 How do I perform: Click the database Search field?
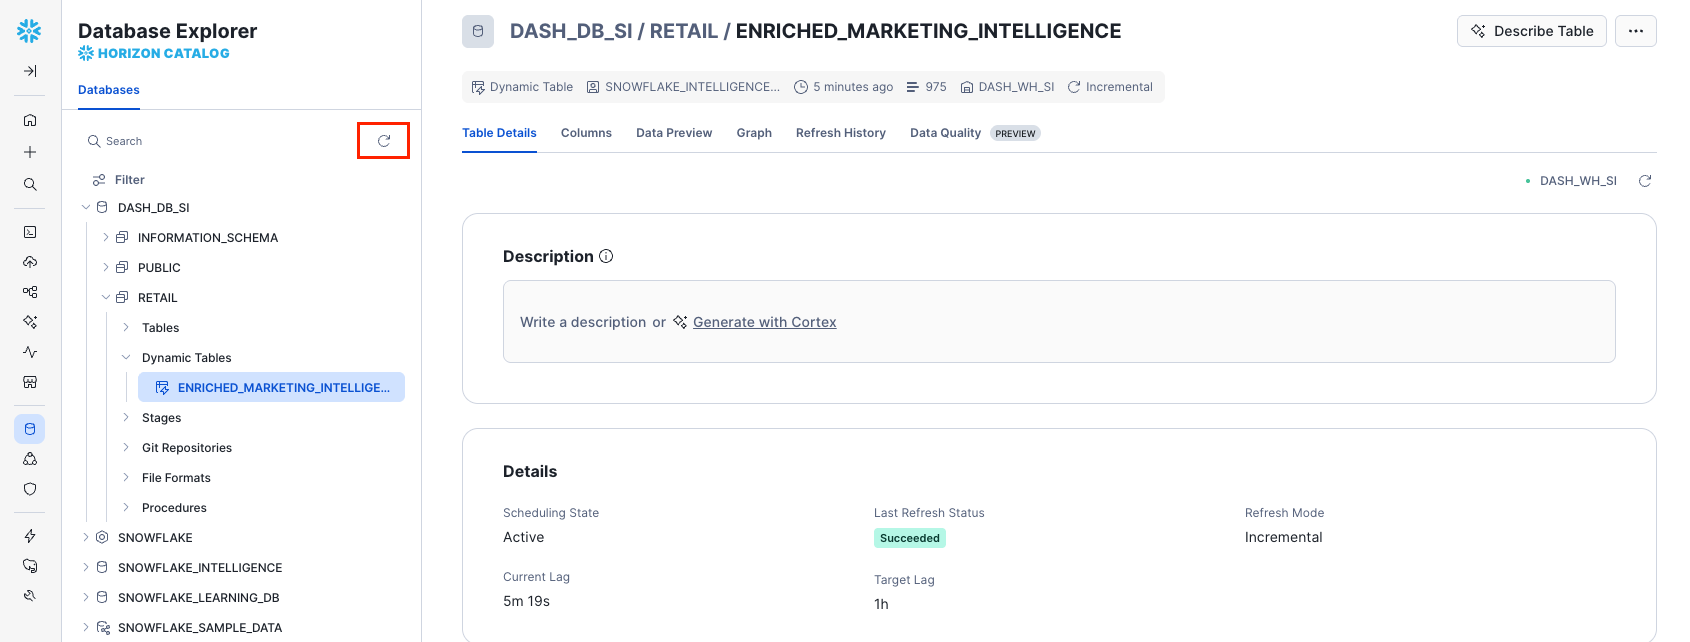click(220, 141)
